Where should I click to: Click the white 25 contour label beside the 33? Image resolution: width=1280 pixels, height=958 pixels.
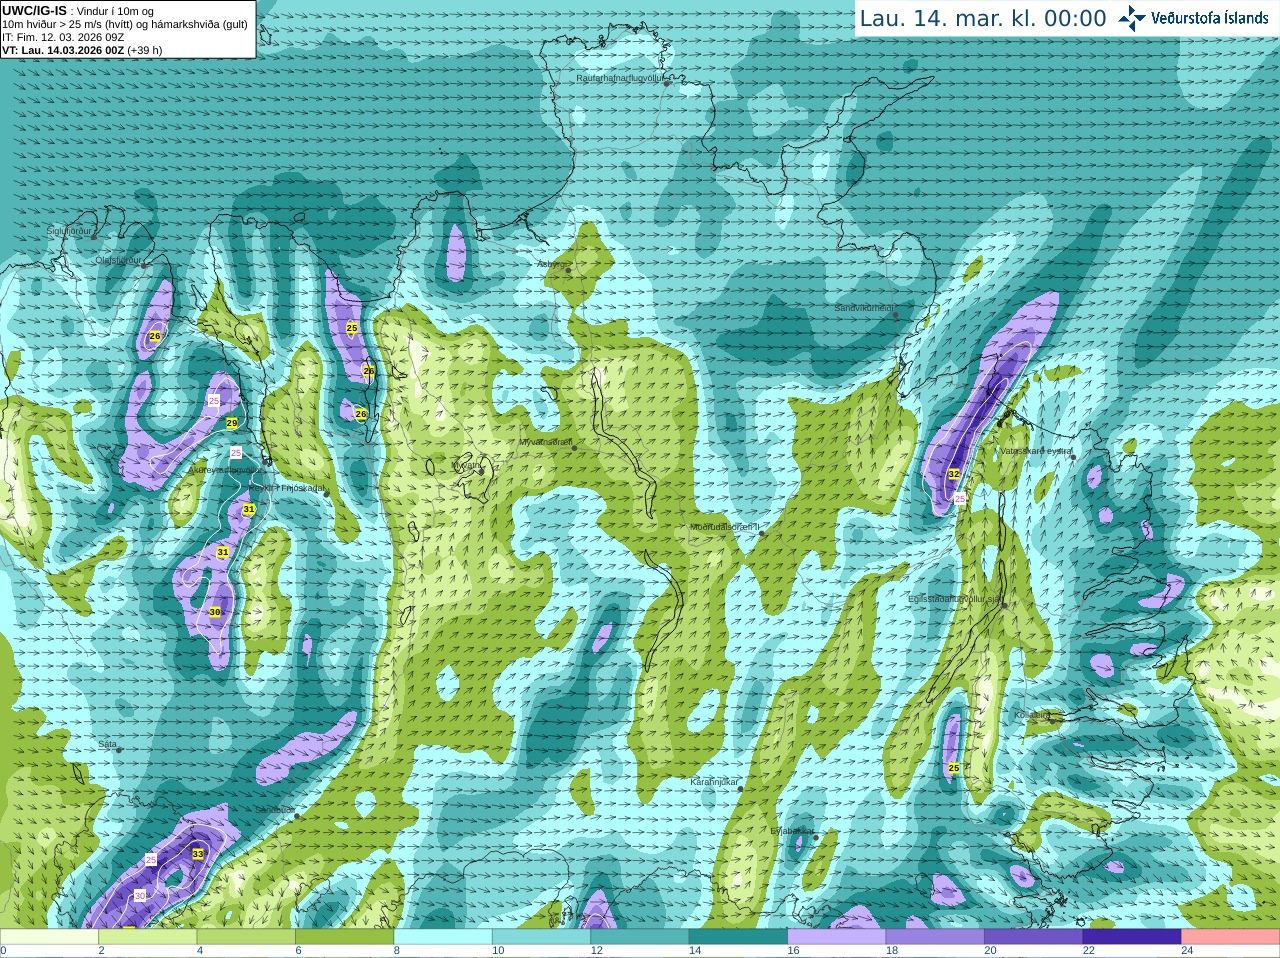pos(151,860)
